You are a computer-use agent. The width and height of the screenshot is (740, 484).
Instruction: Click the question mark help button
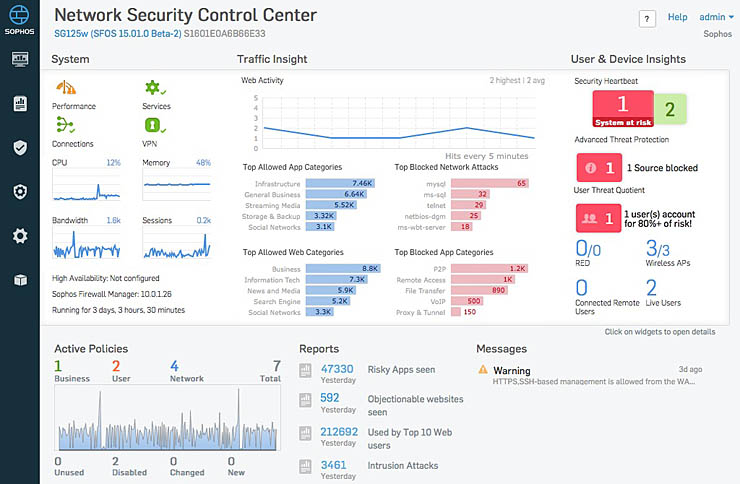[x=647, y=18]
